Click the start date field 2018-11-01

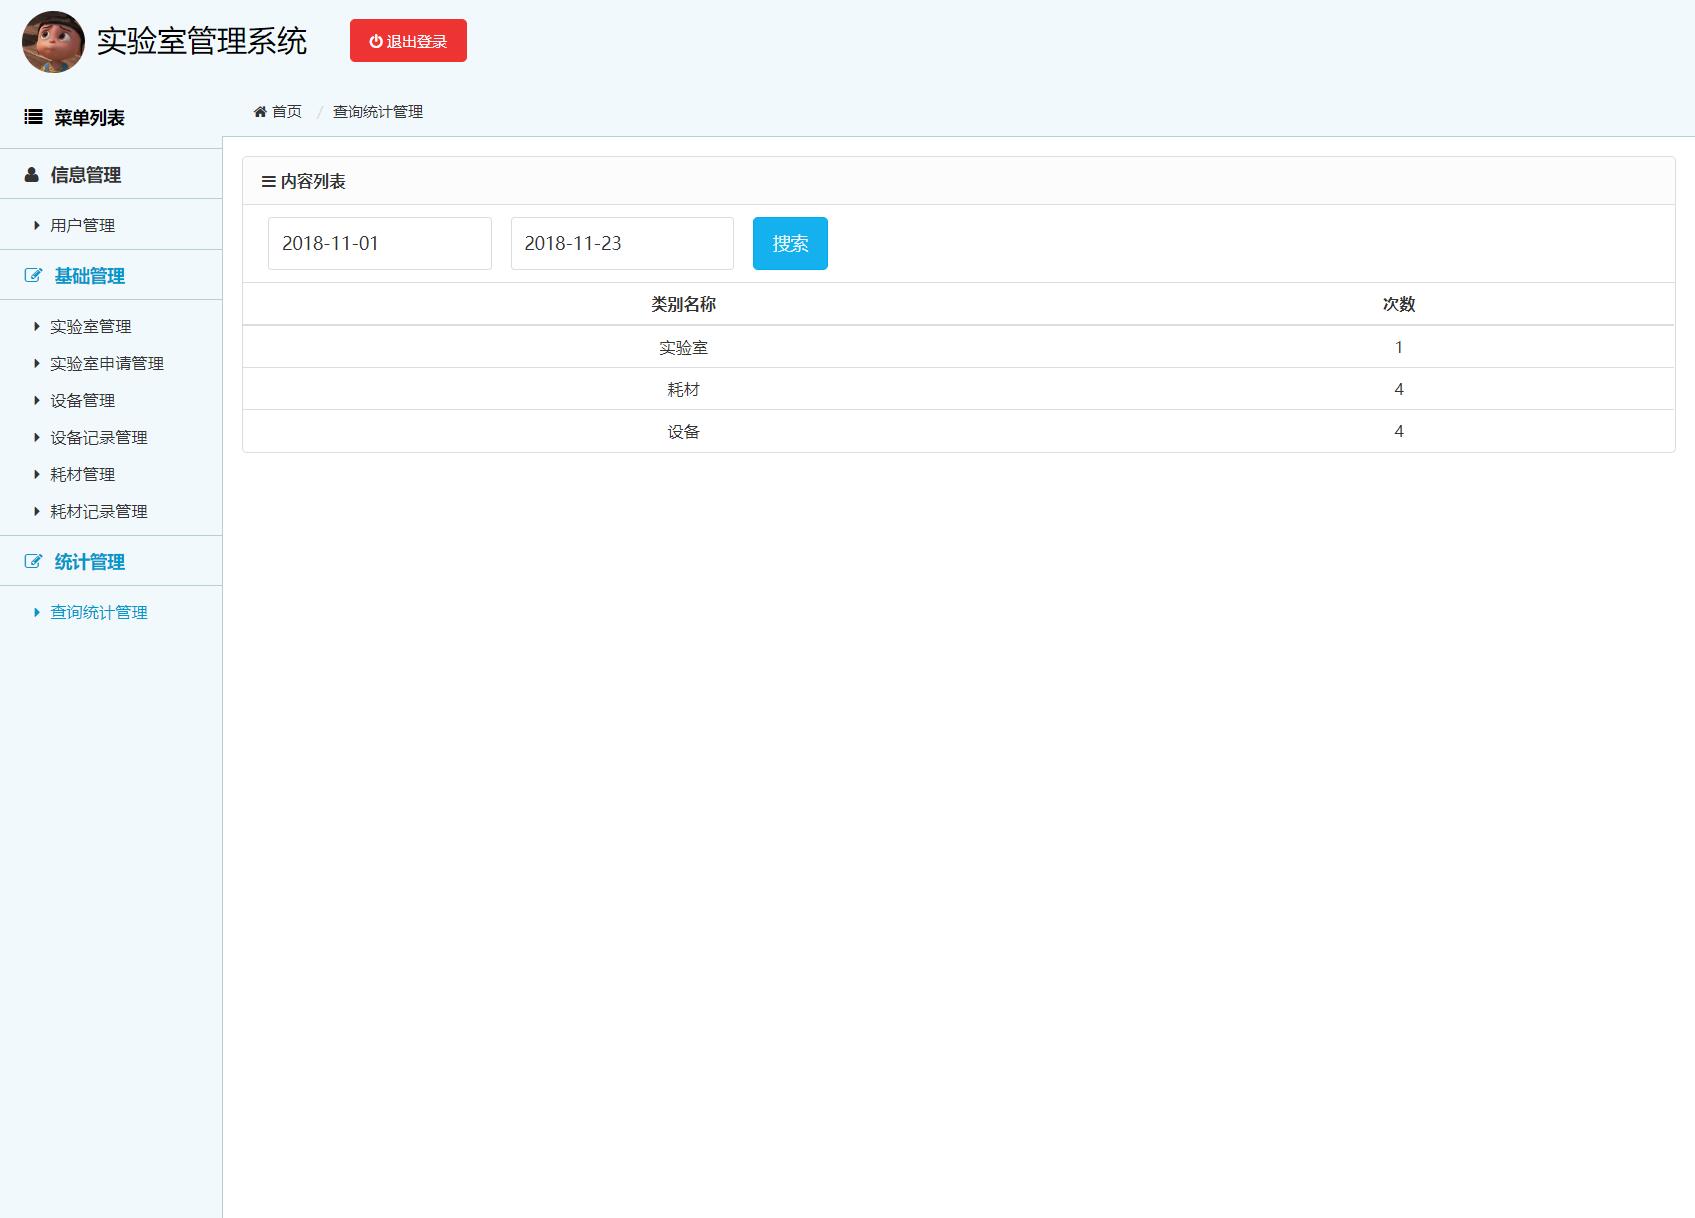click(380, 243)
